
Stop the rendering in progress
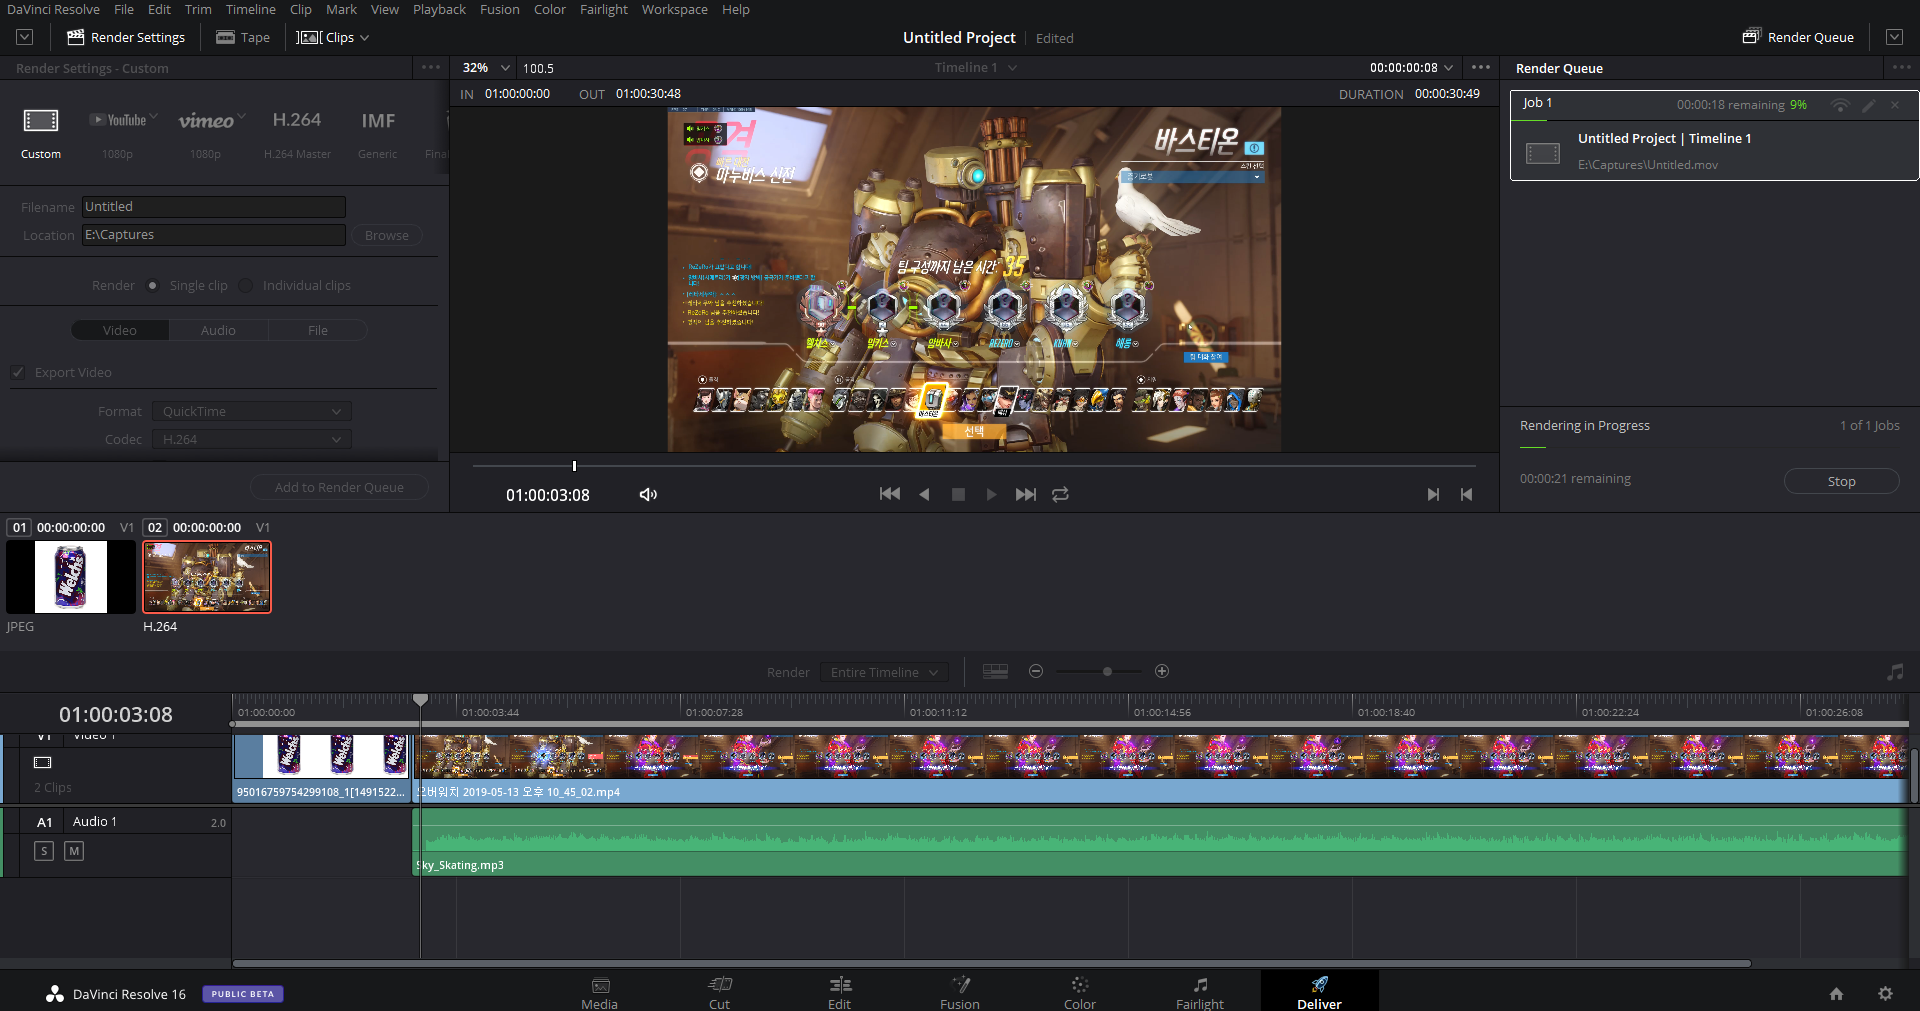1841,481
